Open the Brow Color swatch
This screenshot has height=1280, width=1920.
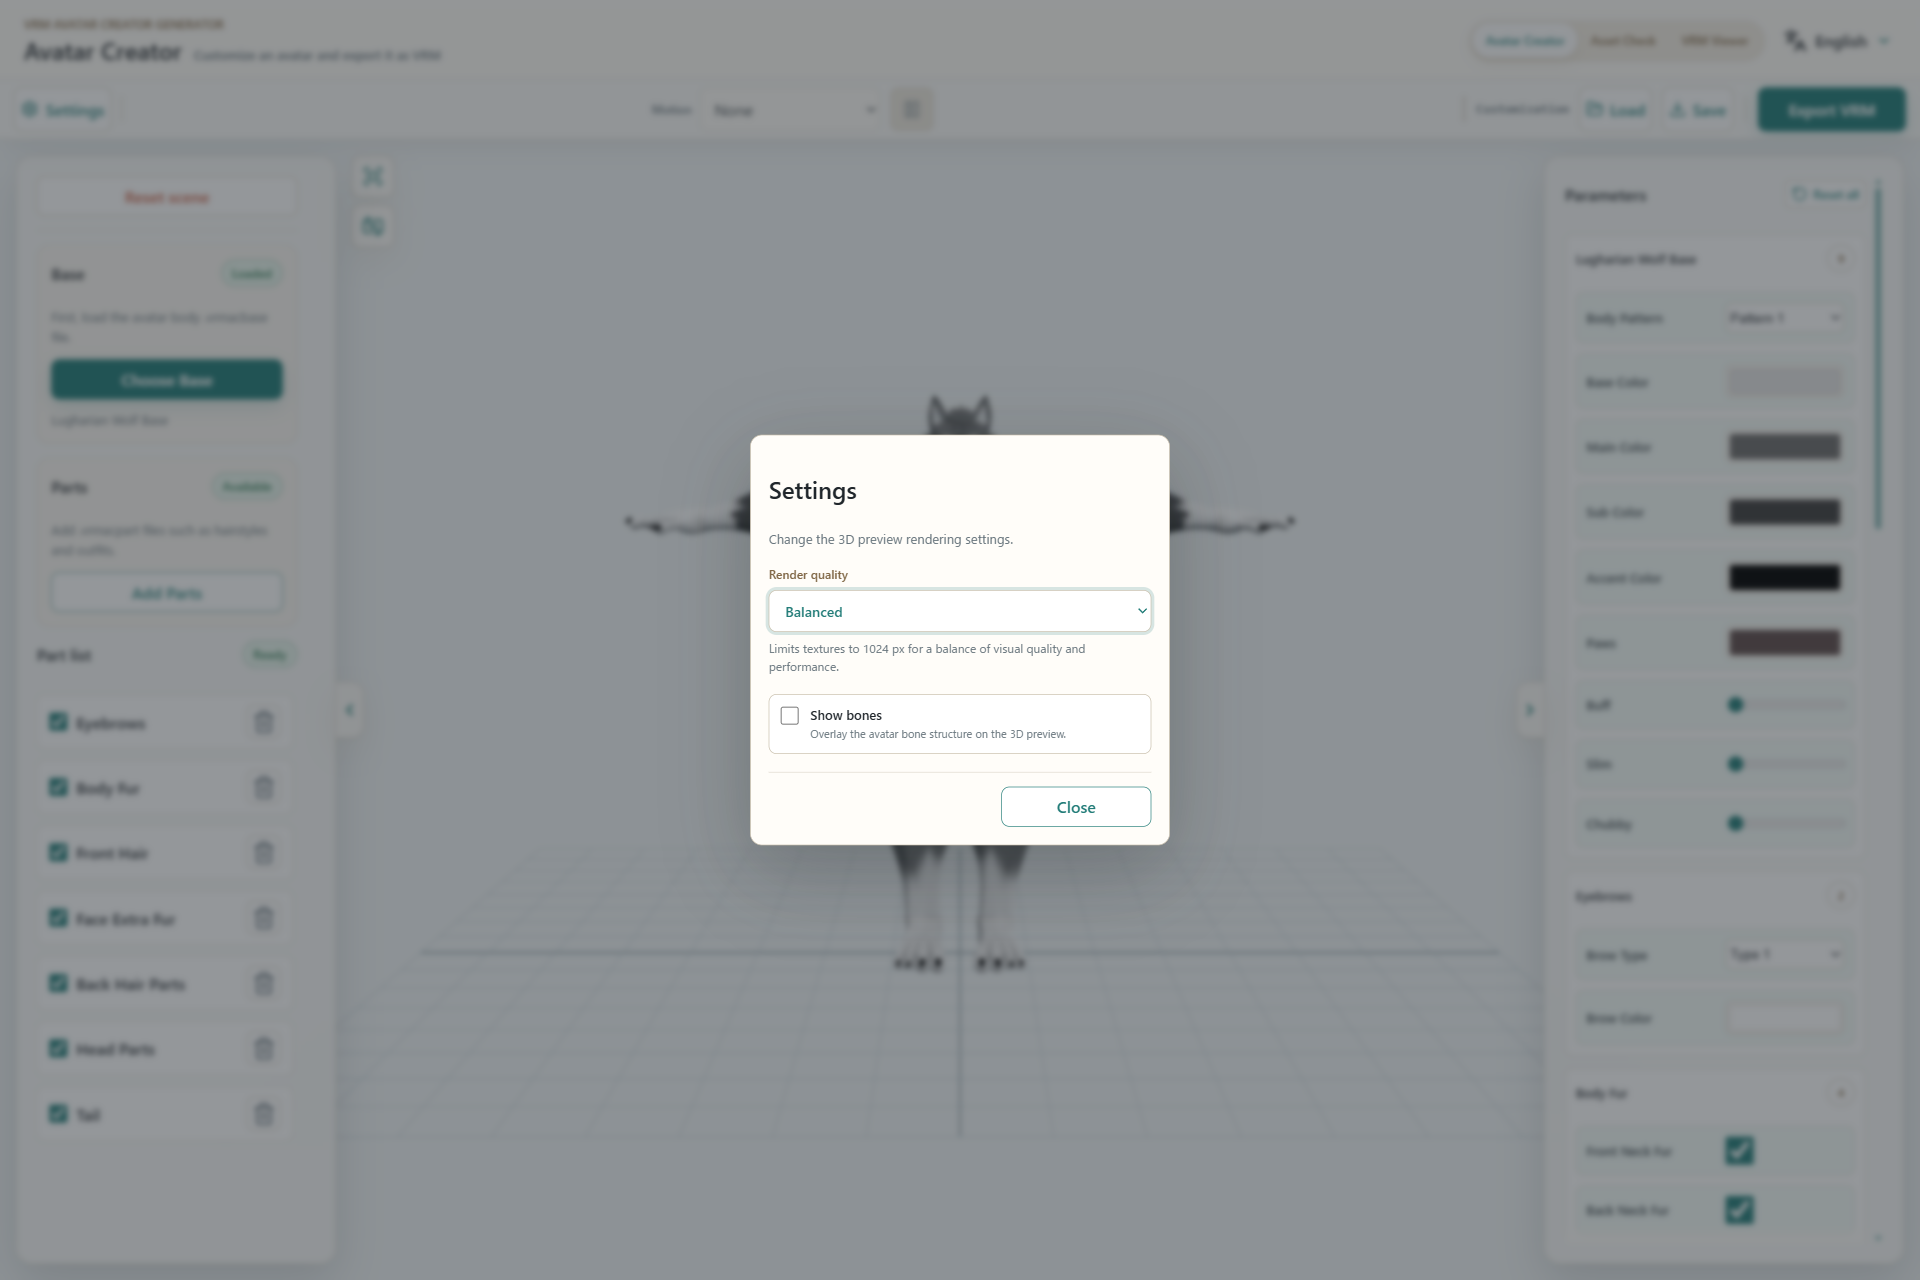[1785, 1019]
